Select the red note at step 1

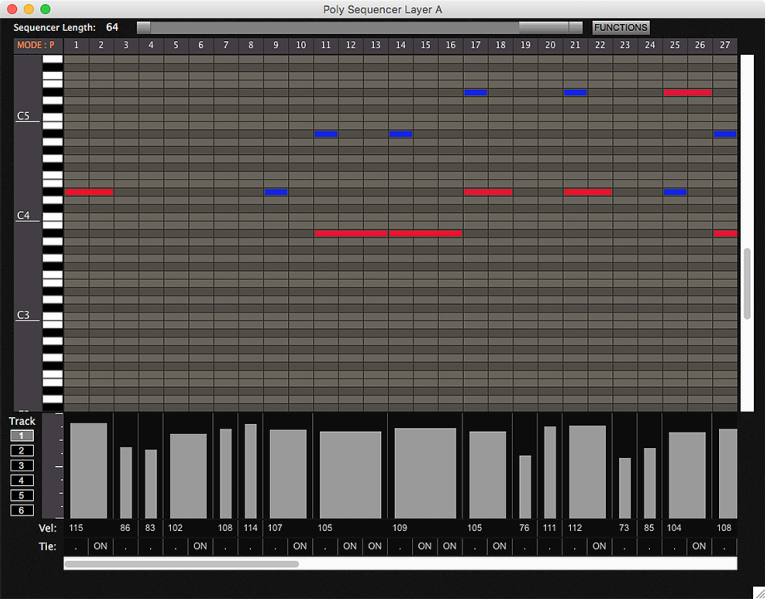tap(89, 192)
